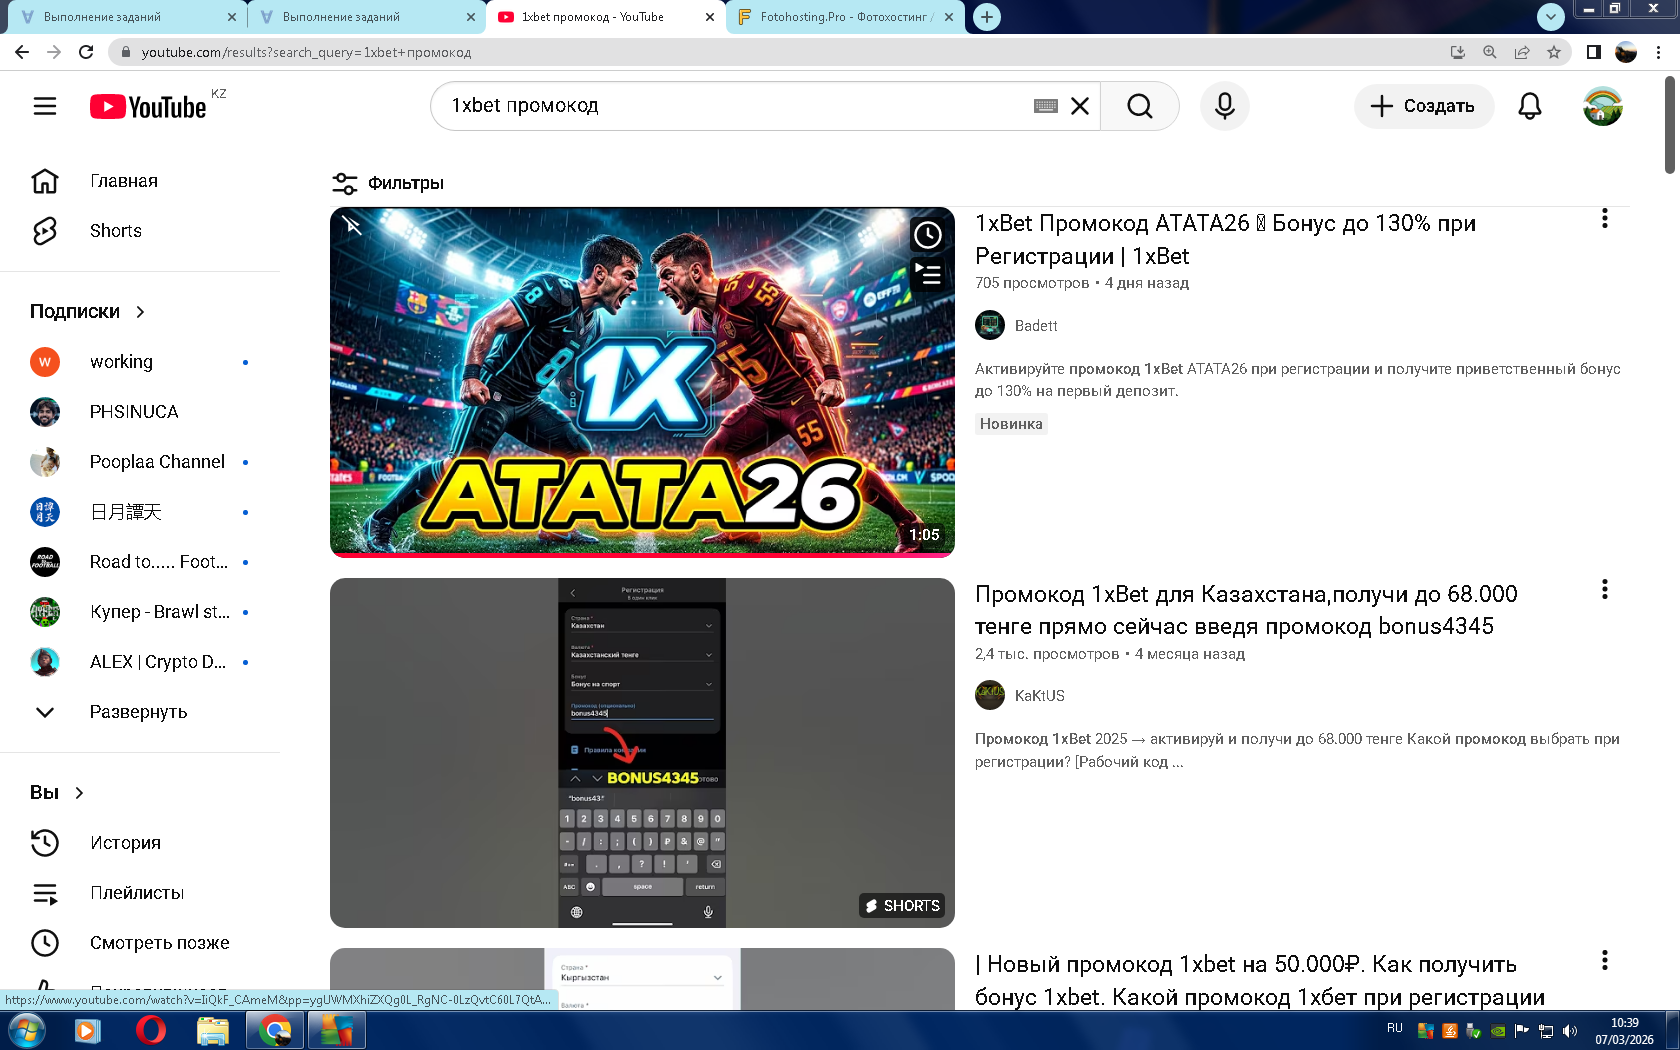Expand subscriptions list with Развернуть

(140, 712)
